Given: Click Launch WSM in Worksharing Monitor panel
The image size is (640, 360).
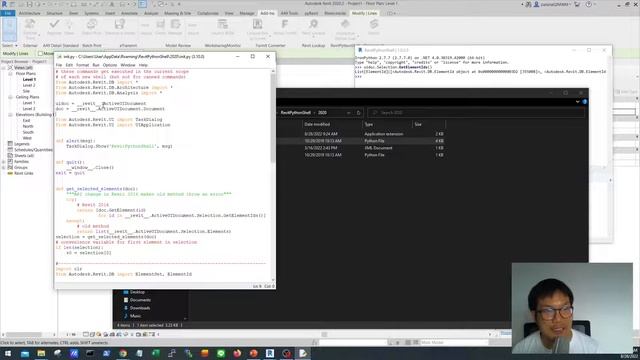Looking at the screenshot, I should pyautogui.click(x=222, y=27).
